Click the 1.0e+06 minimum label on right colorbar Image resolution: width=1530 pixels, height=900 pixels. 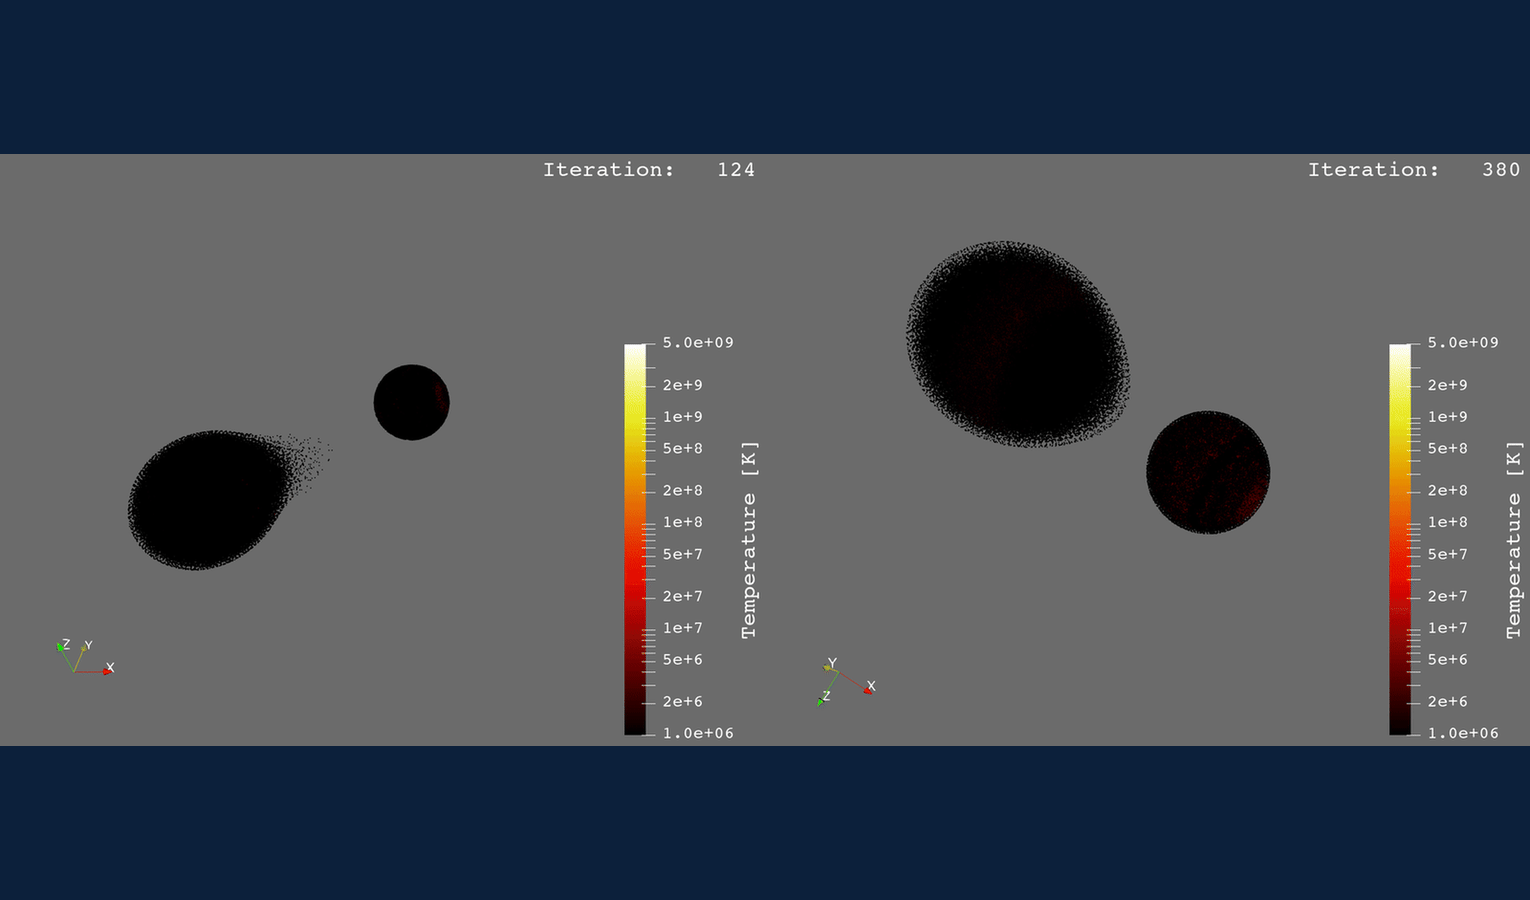(x=1462, y=733)
